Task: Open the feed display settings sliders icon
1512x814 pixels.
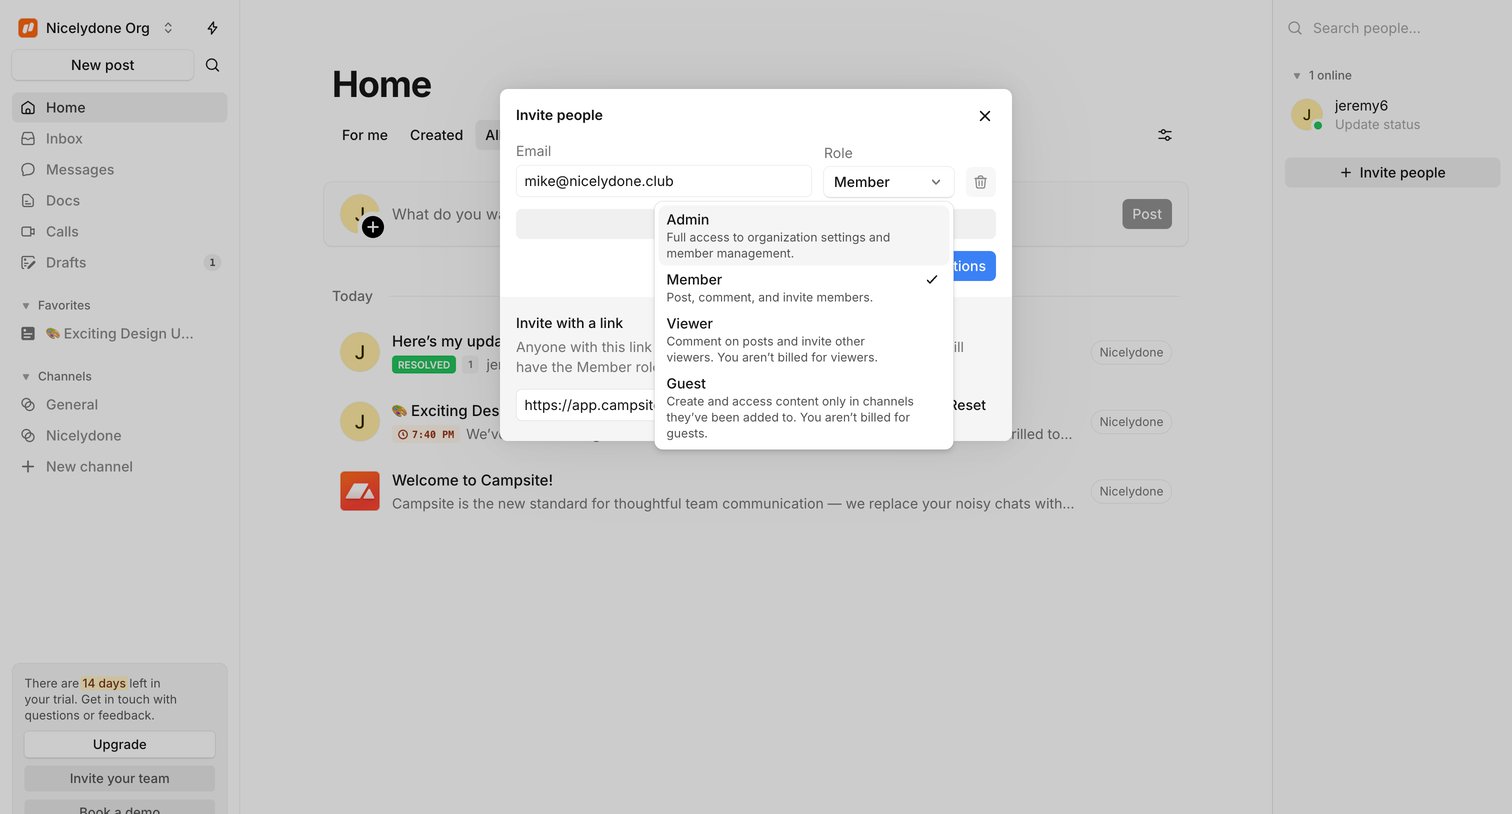Action: tap(1165, 135)
